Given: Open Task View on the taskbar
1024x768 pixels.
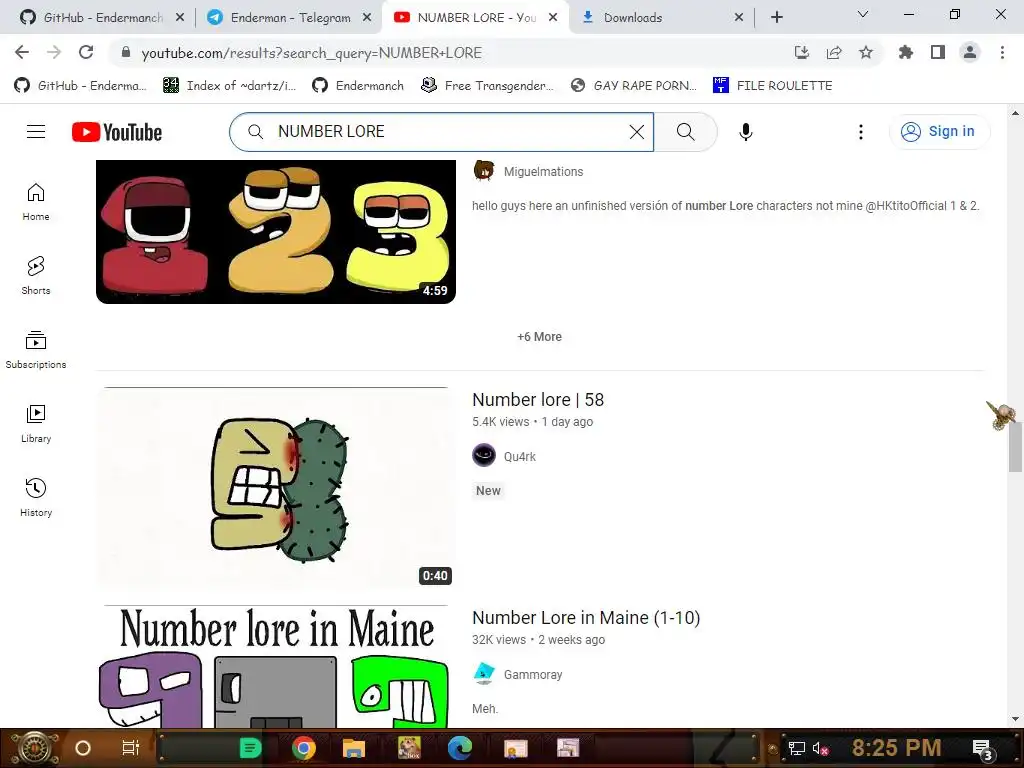Looking at the screenshot, I should (131, 748).
